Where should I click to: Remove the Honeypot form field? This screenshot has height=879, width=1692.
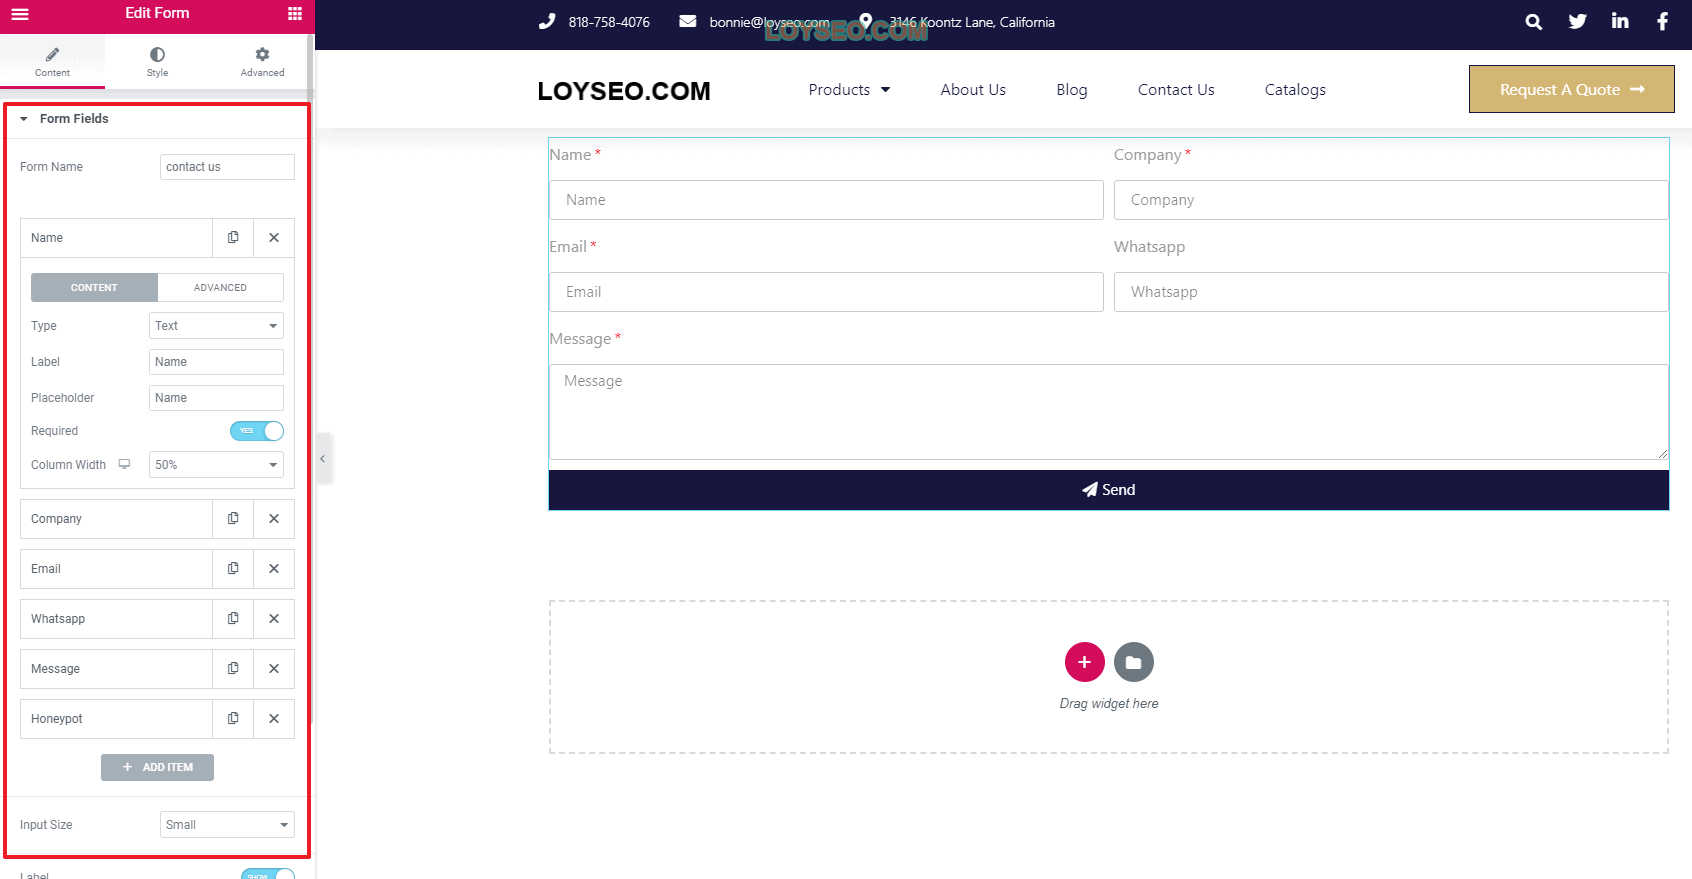click(274, 719)
